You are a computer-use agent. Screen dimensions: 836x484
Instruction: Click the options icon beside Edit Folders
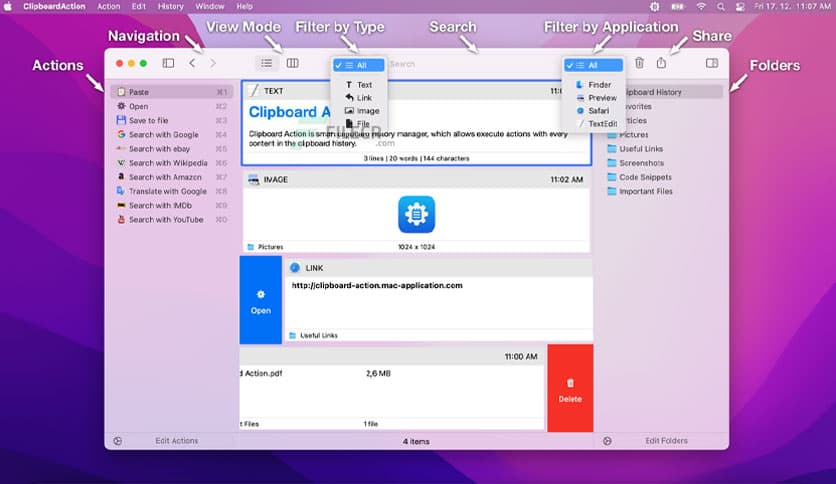pos(607,441)
